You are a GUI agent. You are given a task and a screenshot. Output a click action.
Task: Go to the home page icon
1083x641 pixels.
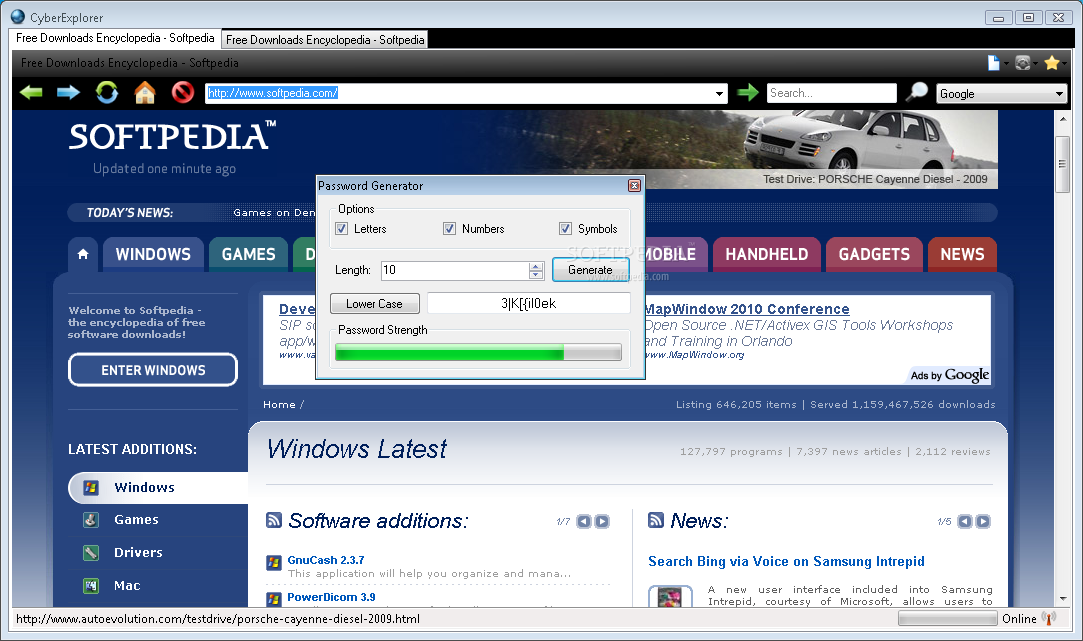144,92
